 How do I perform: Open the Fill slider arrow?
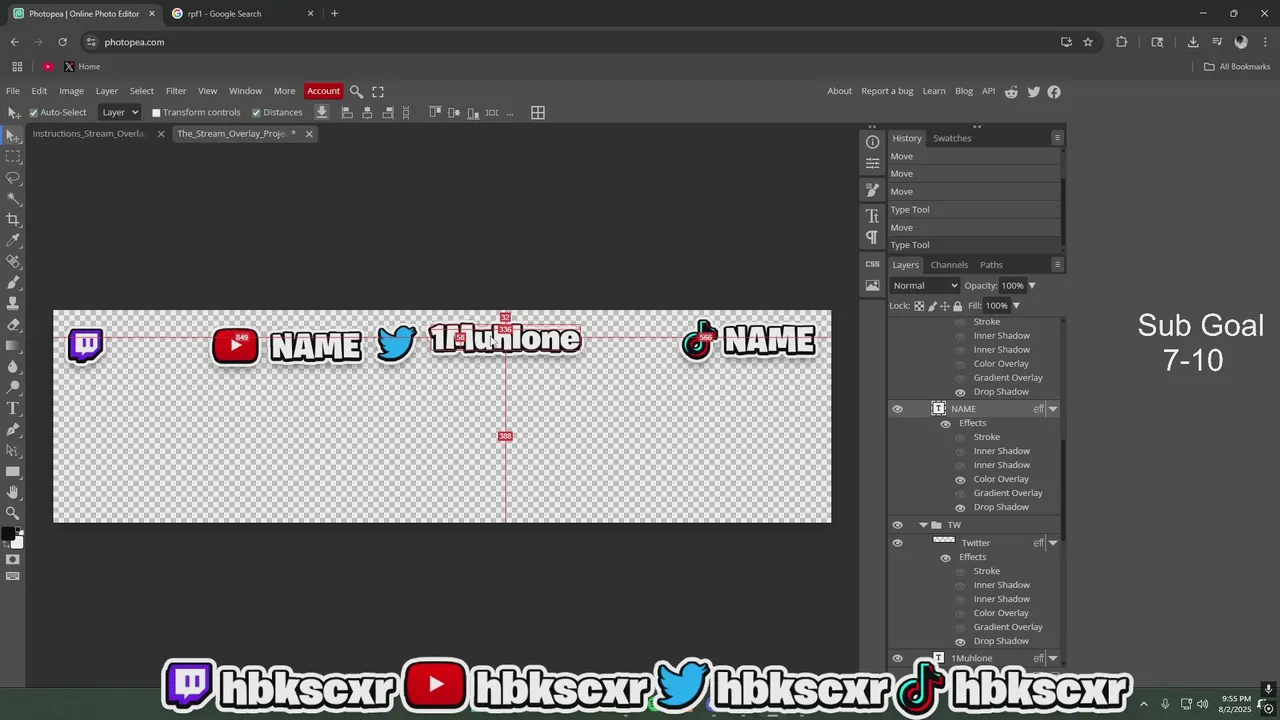(x=1016, y=306)
